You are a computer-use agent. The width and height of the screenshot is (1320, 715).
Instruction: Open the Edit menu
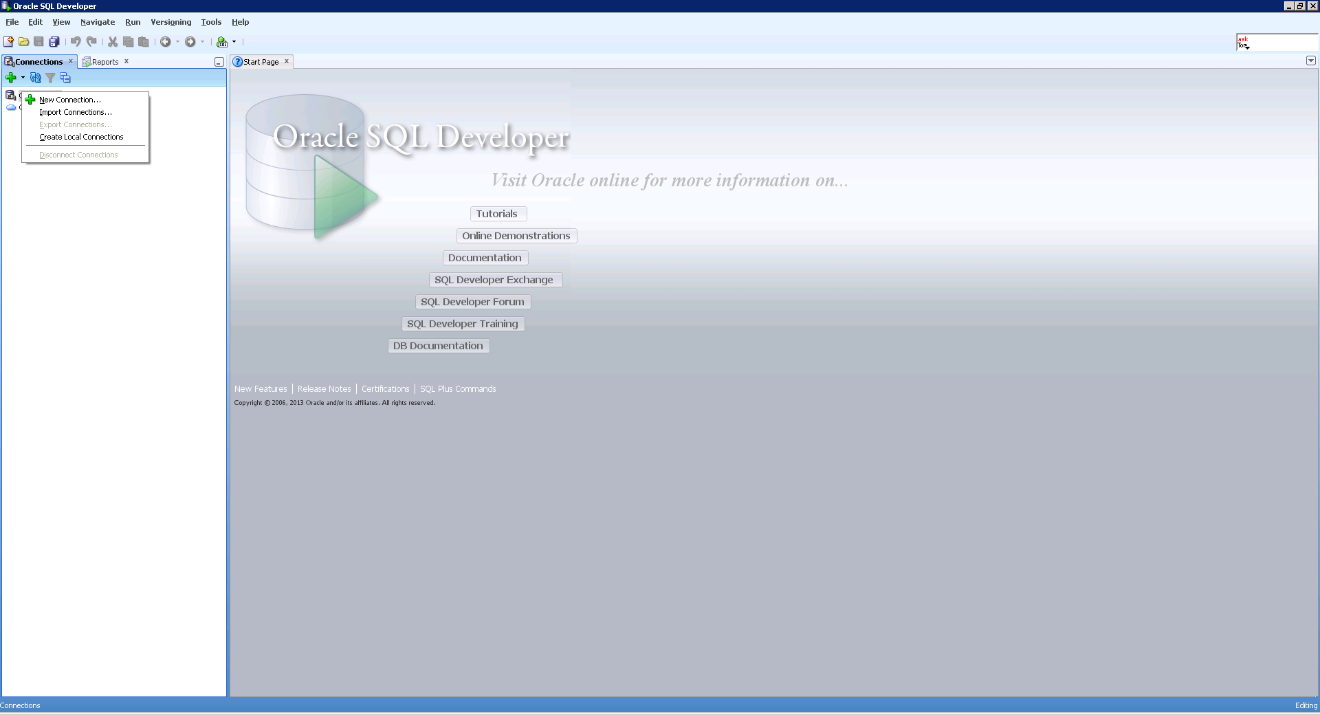pos(35,22)
